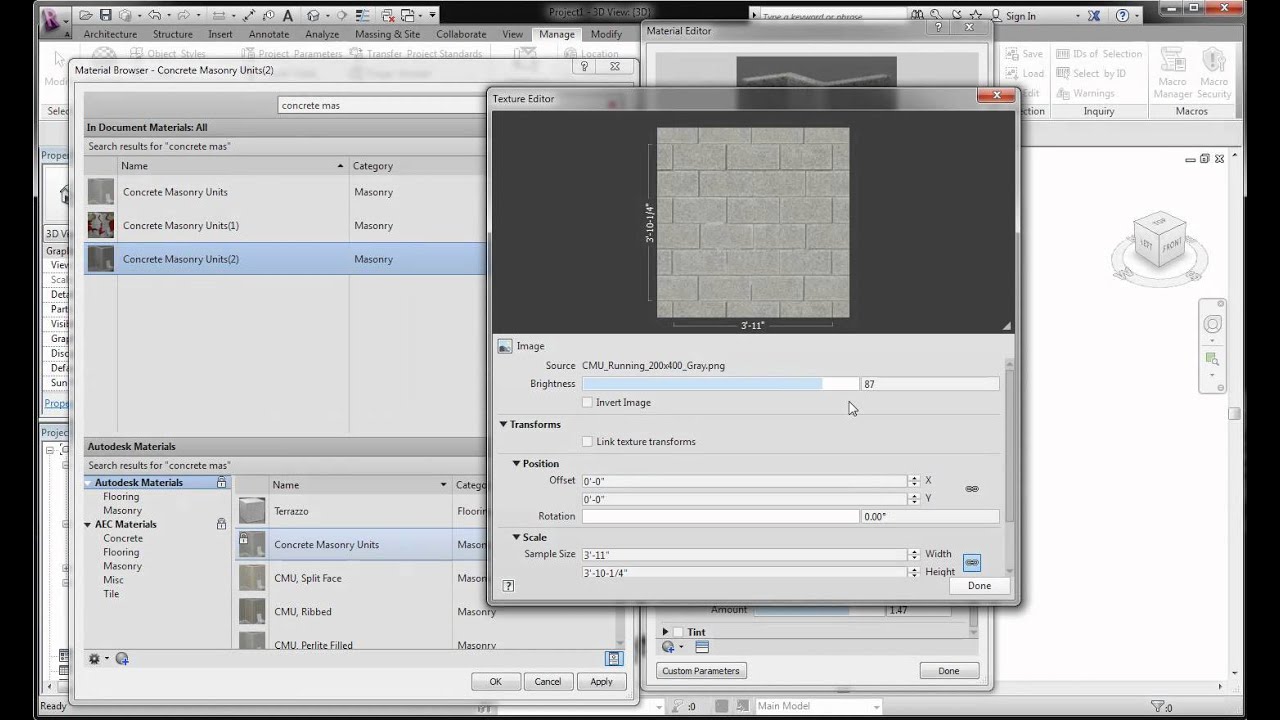Collapse the AEC Materials library tree
The image size is (1280, 720).
88,524
